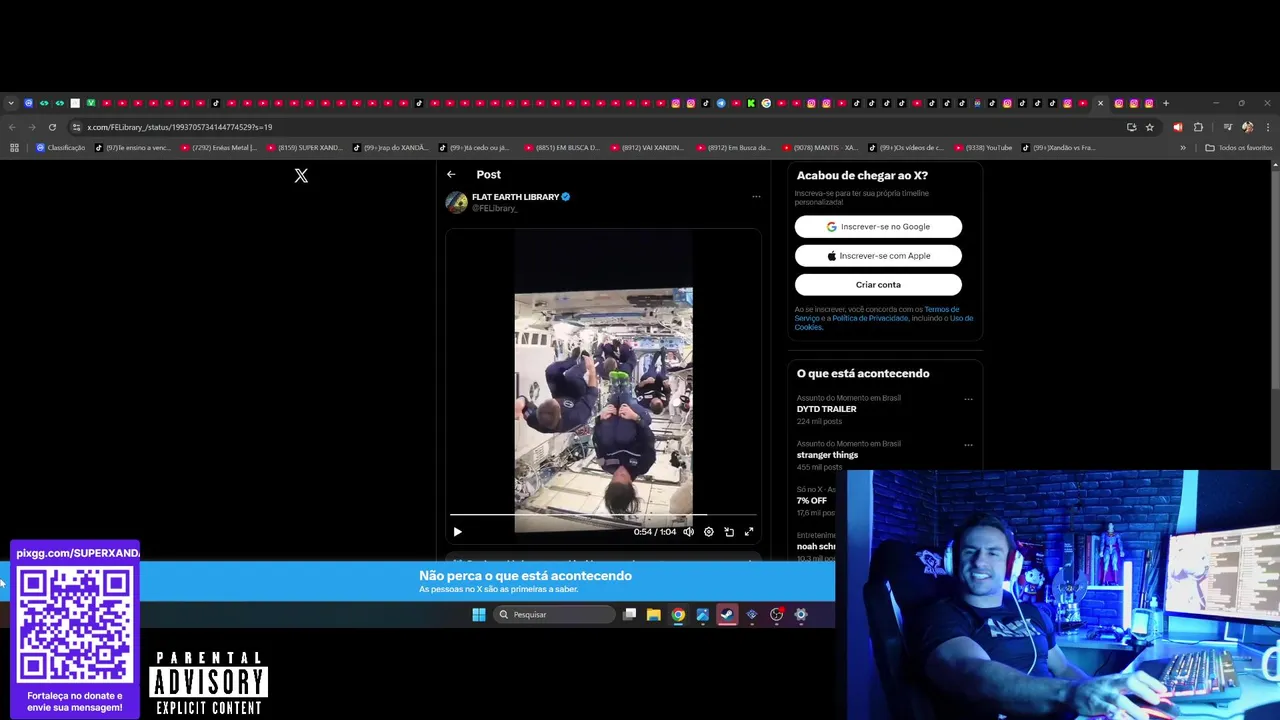
Task: Open the MANTIS - XA bookmark
Action: click(820, 148)
